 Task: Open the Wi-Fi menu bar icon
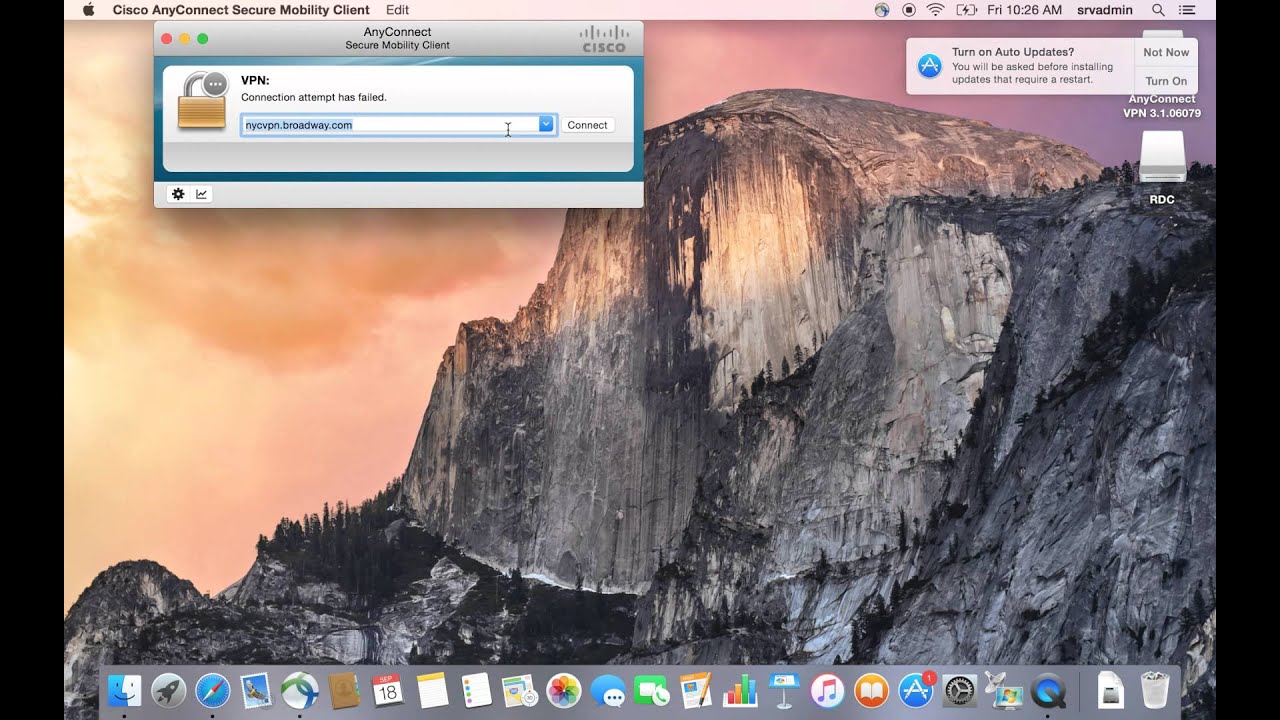pos(937,10)
